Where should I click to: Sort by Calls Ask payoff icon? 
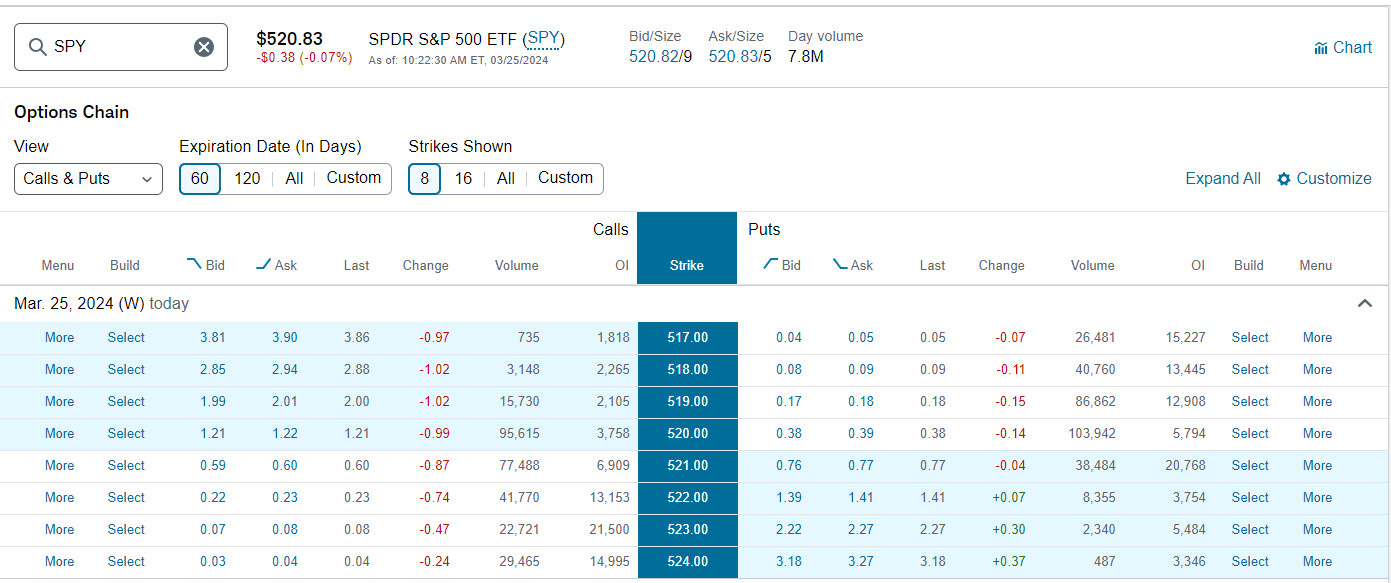[x=264, y=264]
